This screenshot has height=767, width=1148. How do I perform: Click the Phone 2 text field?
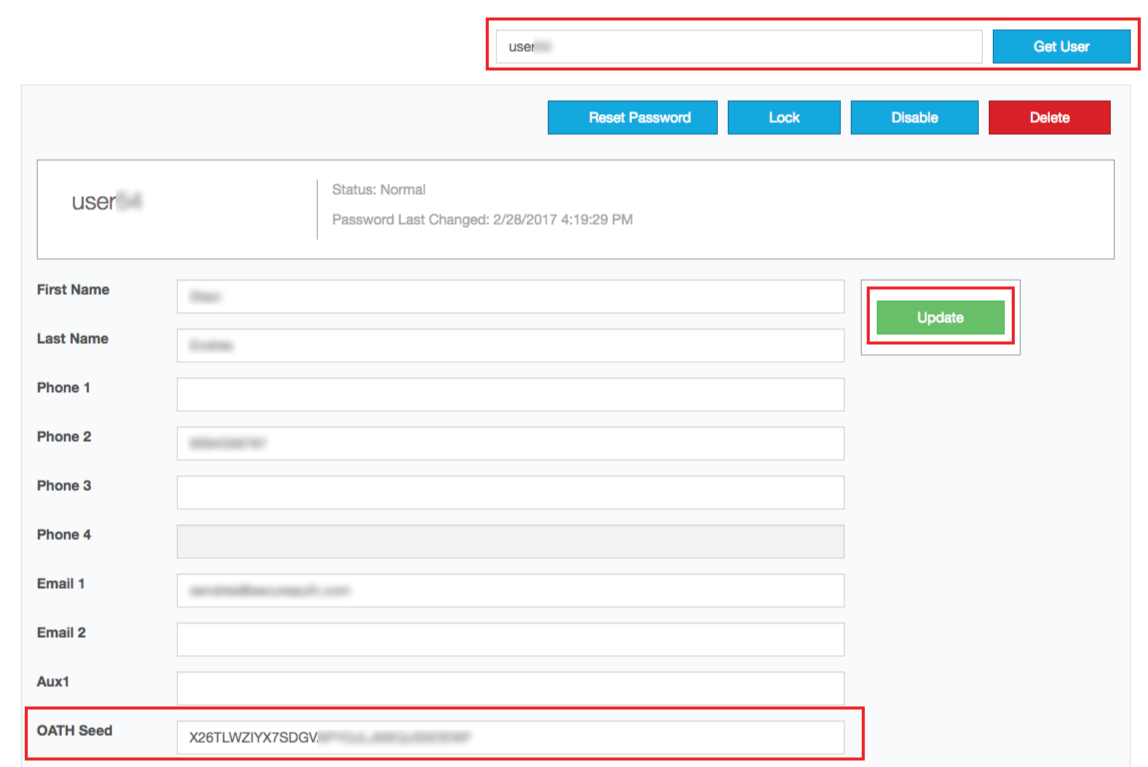pos(510,443)
